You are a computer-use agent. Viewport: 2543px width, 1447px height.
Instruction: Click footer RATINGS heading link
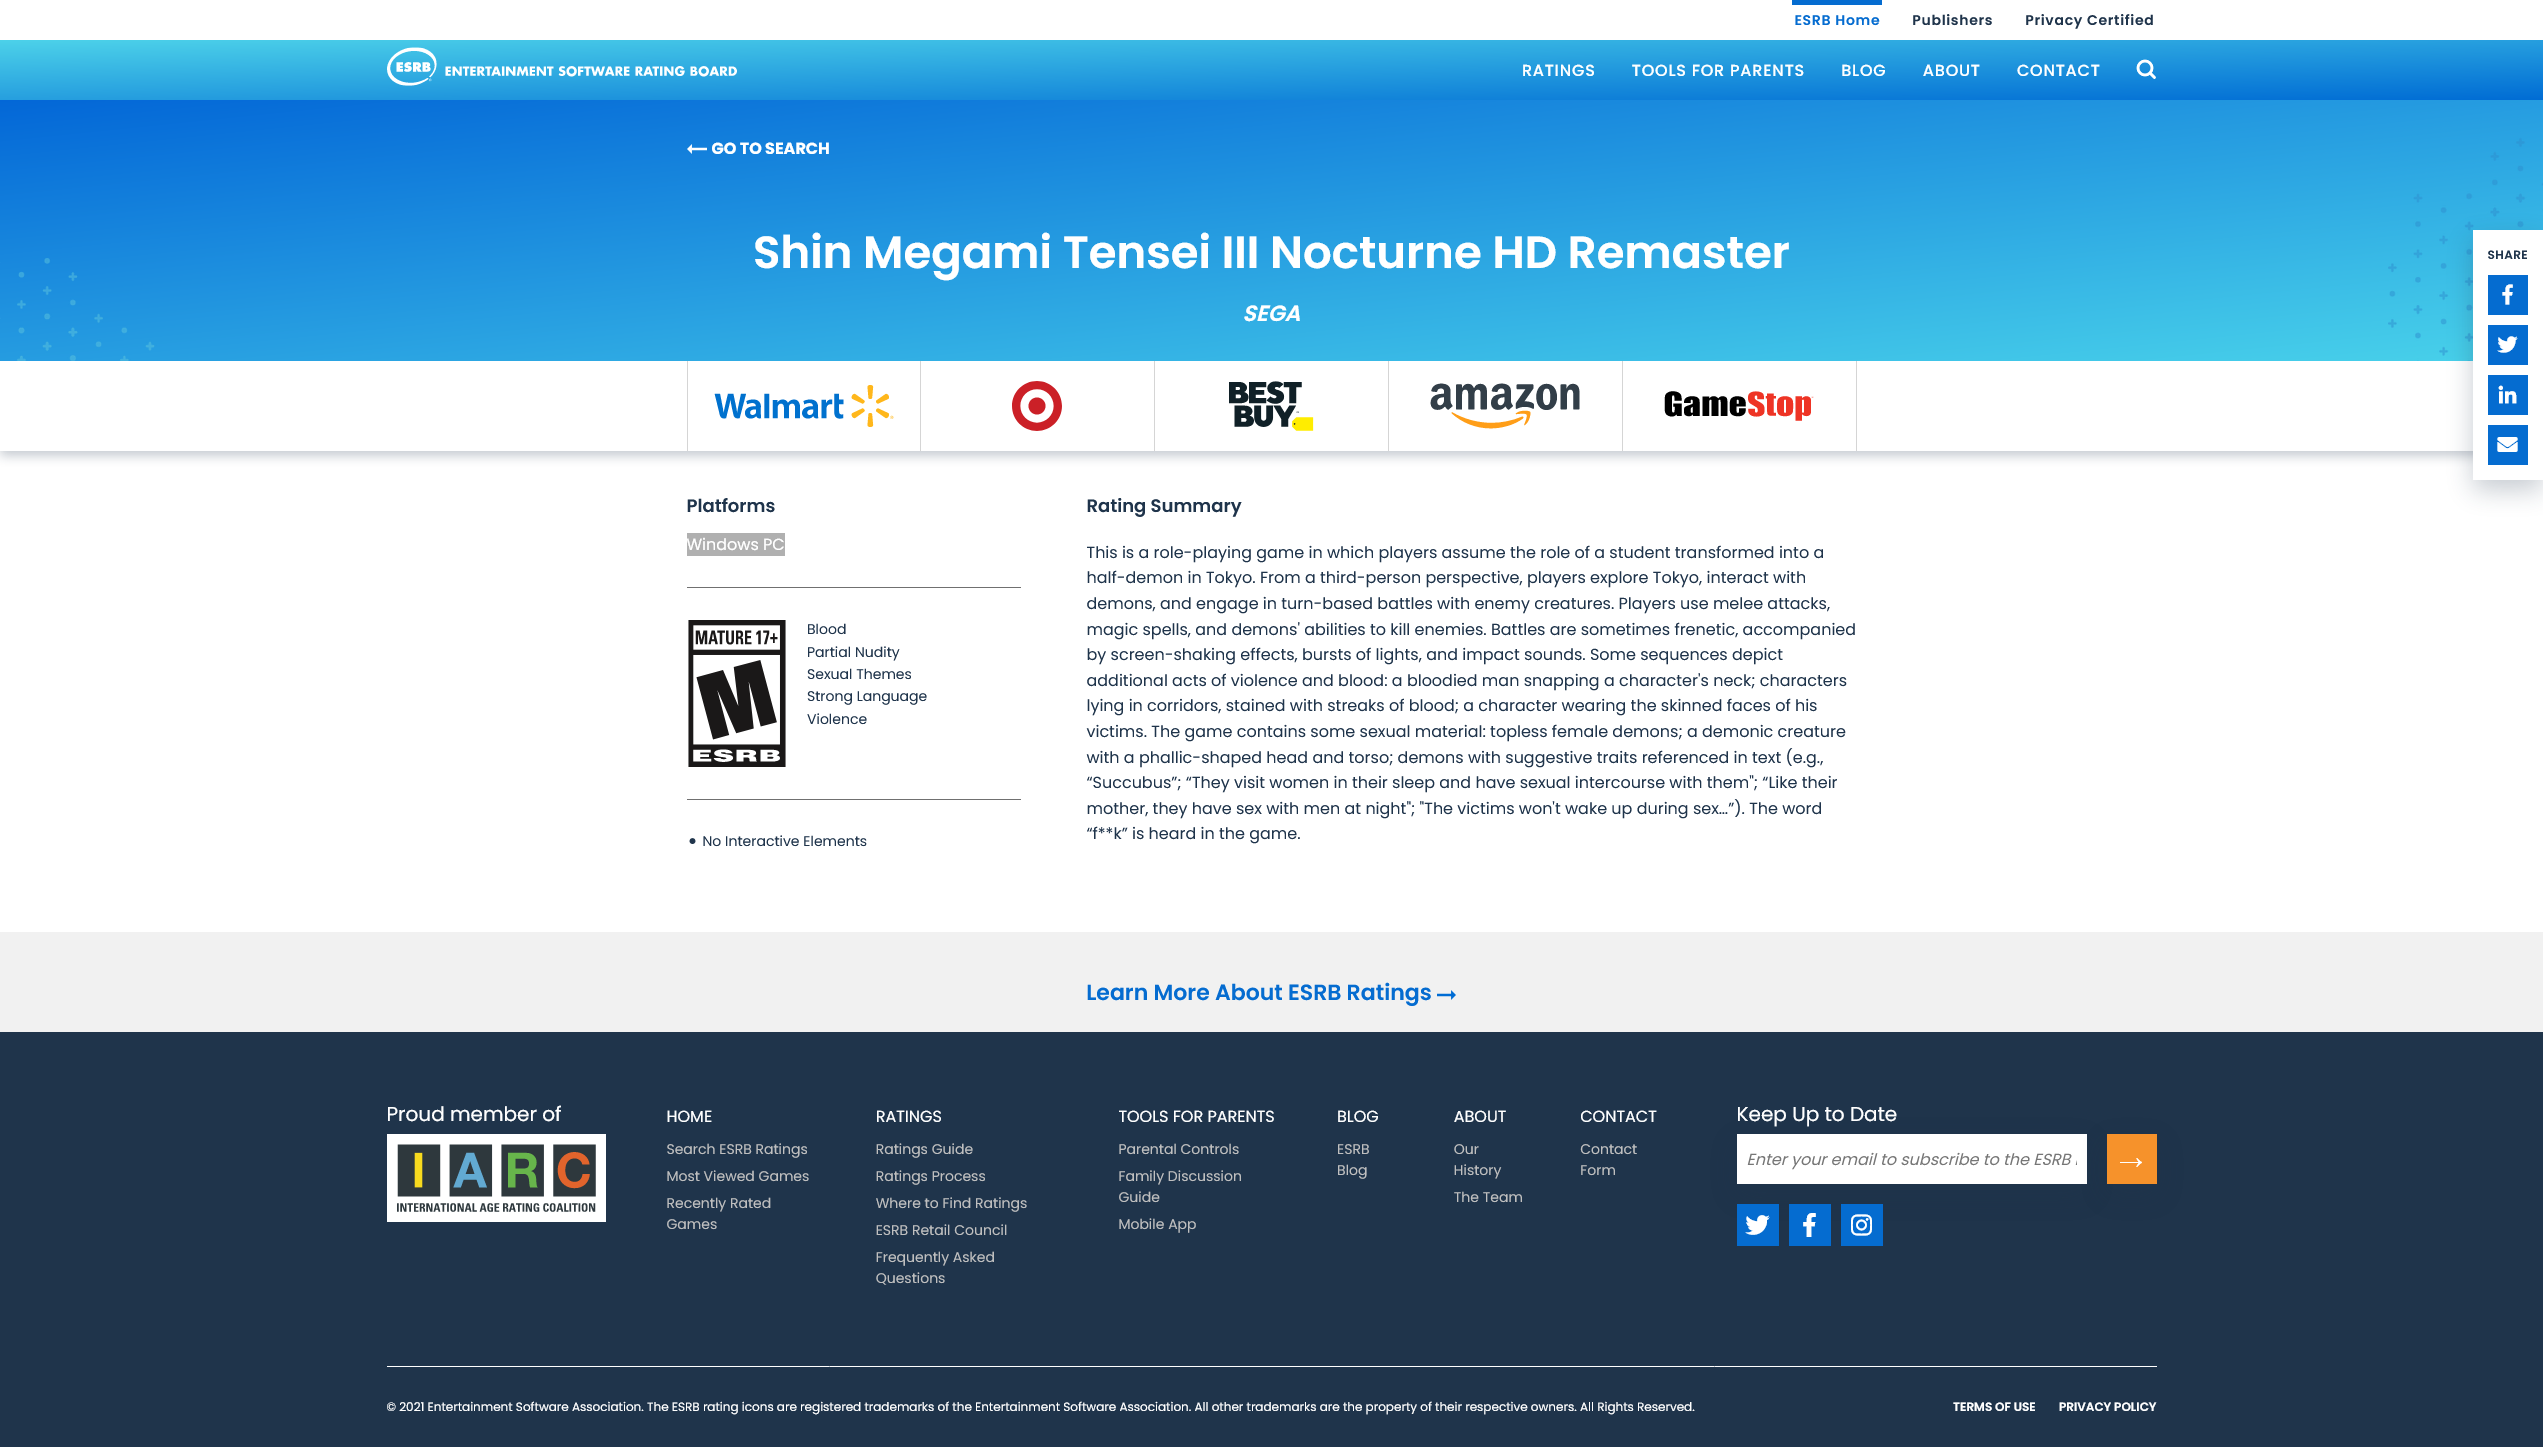[x=909, y=1116]
